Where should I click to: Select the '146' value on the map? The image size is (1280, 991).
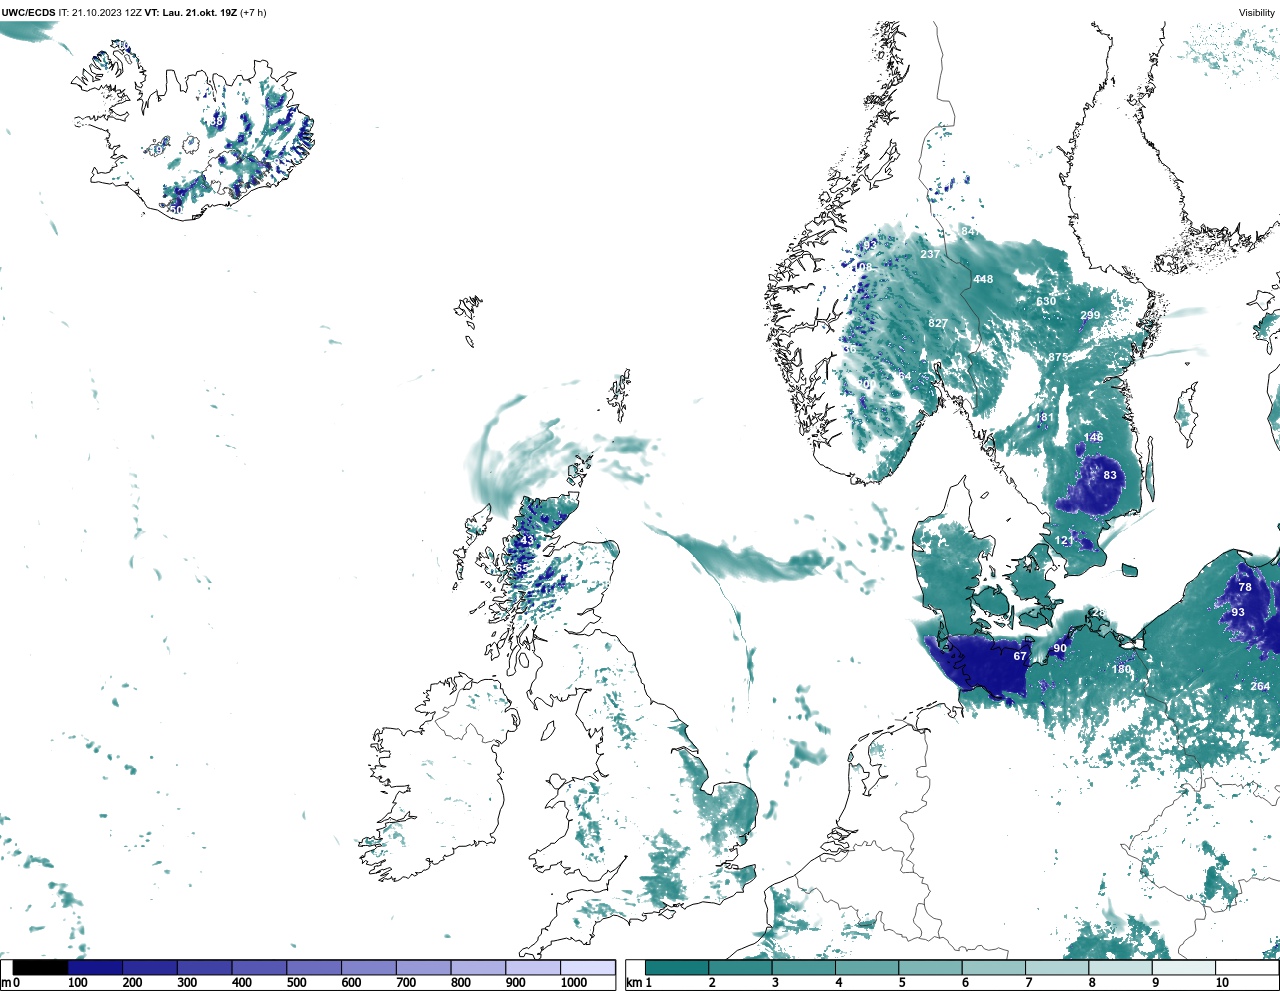[x=1094, y=437]
